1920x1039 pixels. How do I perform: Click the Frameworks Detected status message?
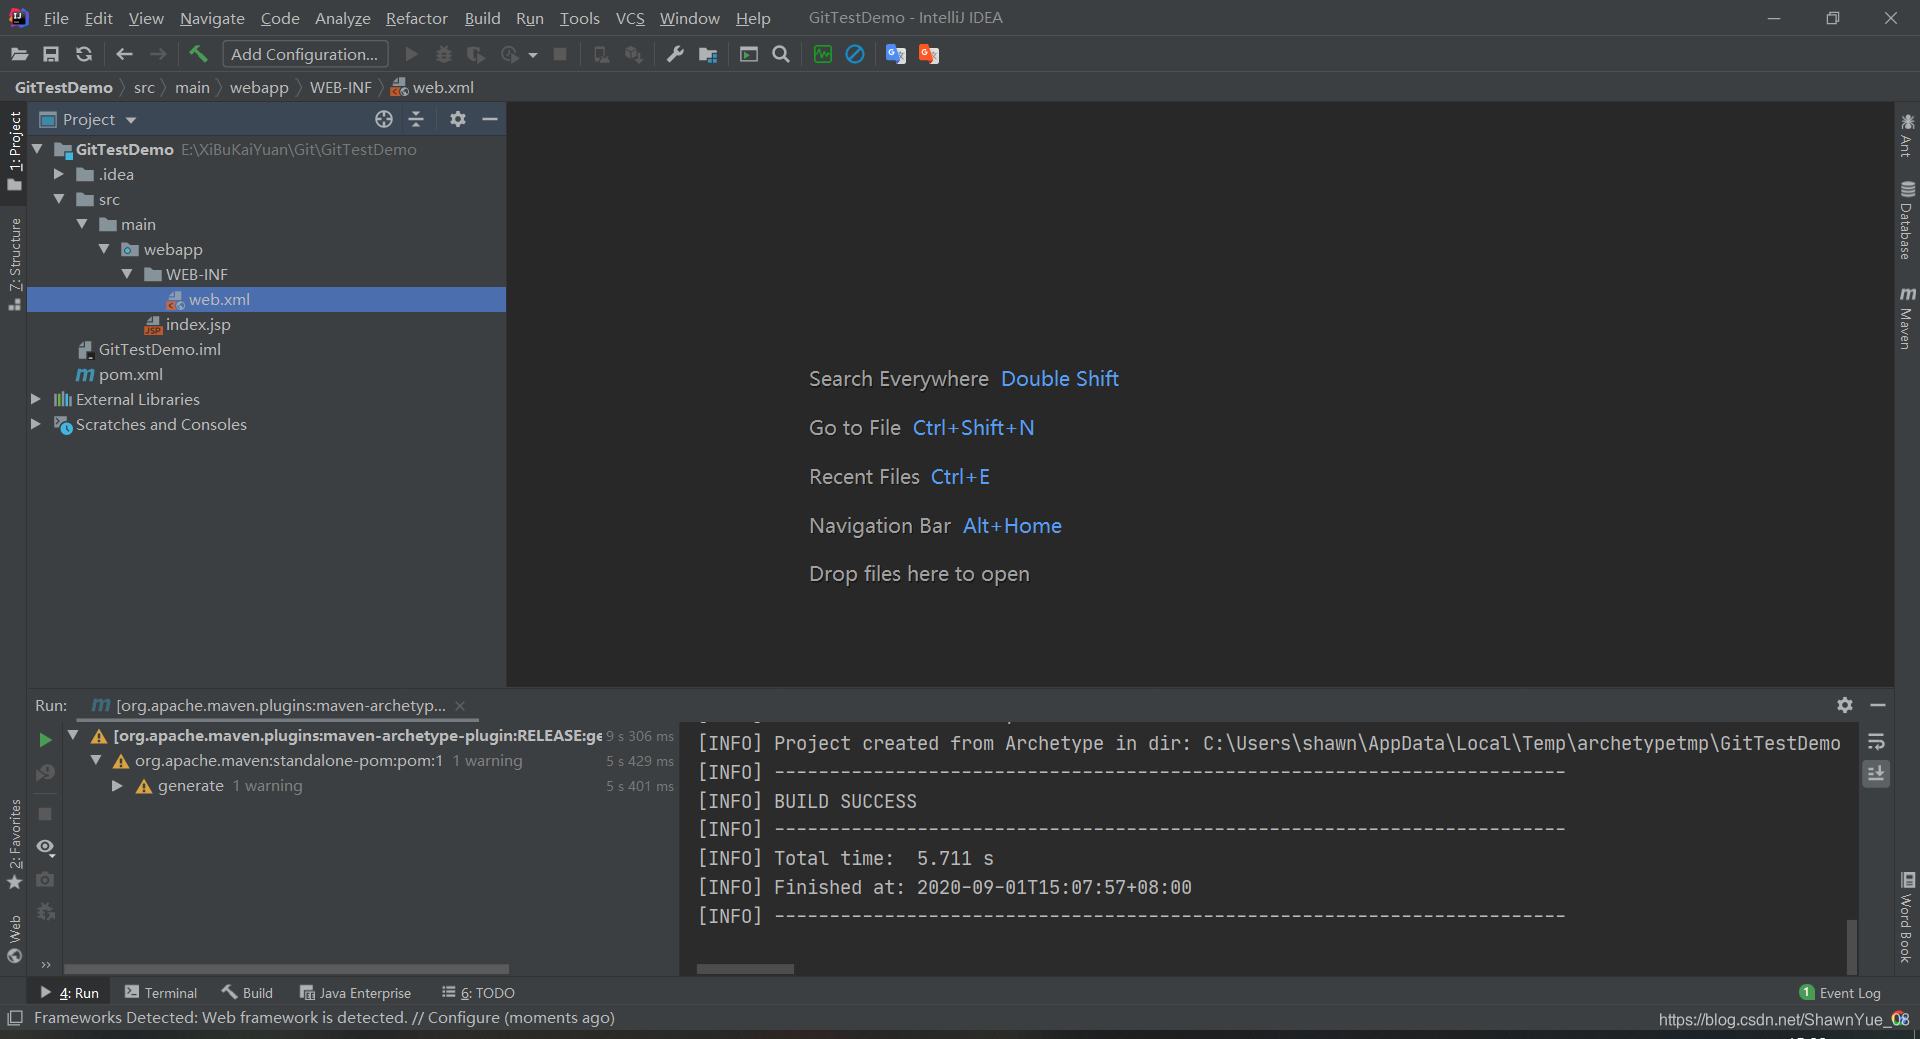coord(324,1018)
